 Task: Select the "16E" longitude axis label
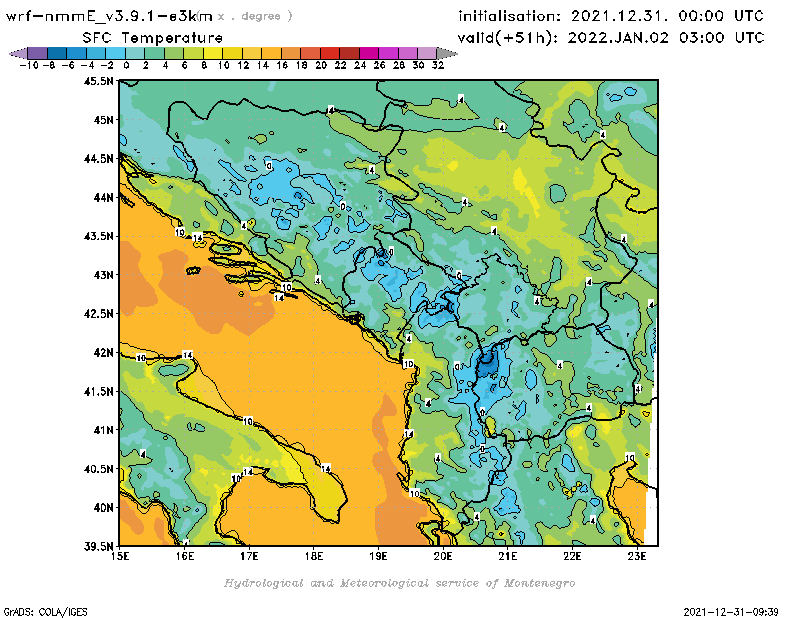pos(185,556)
